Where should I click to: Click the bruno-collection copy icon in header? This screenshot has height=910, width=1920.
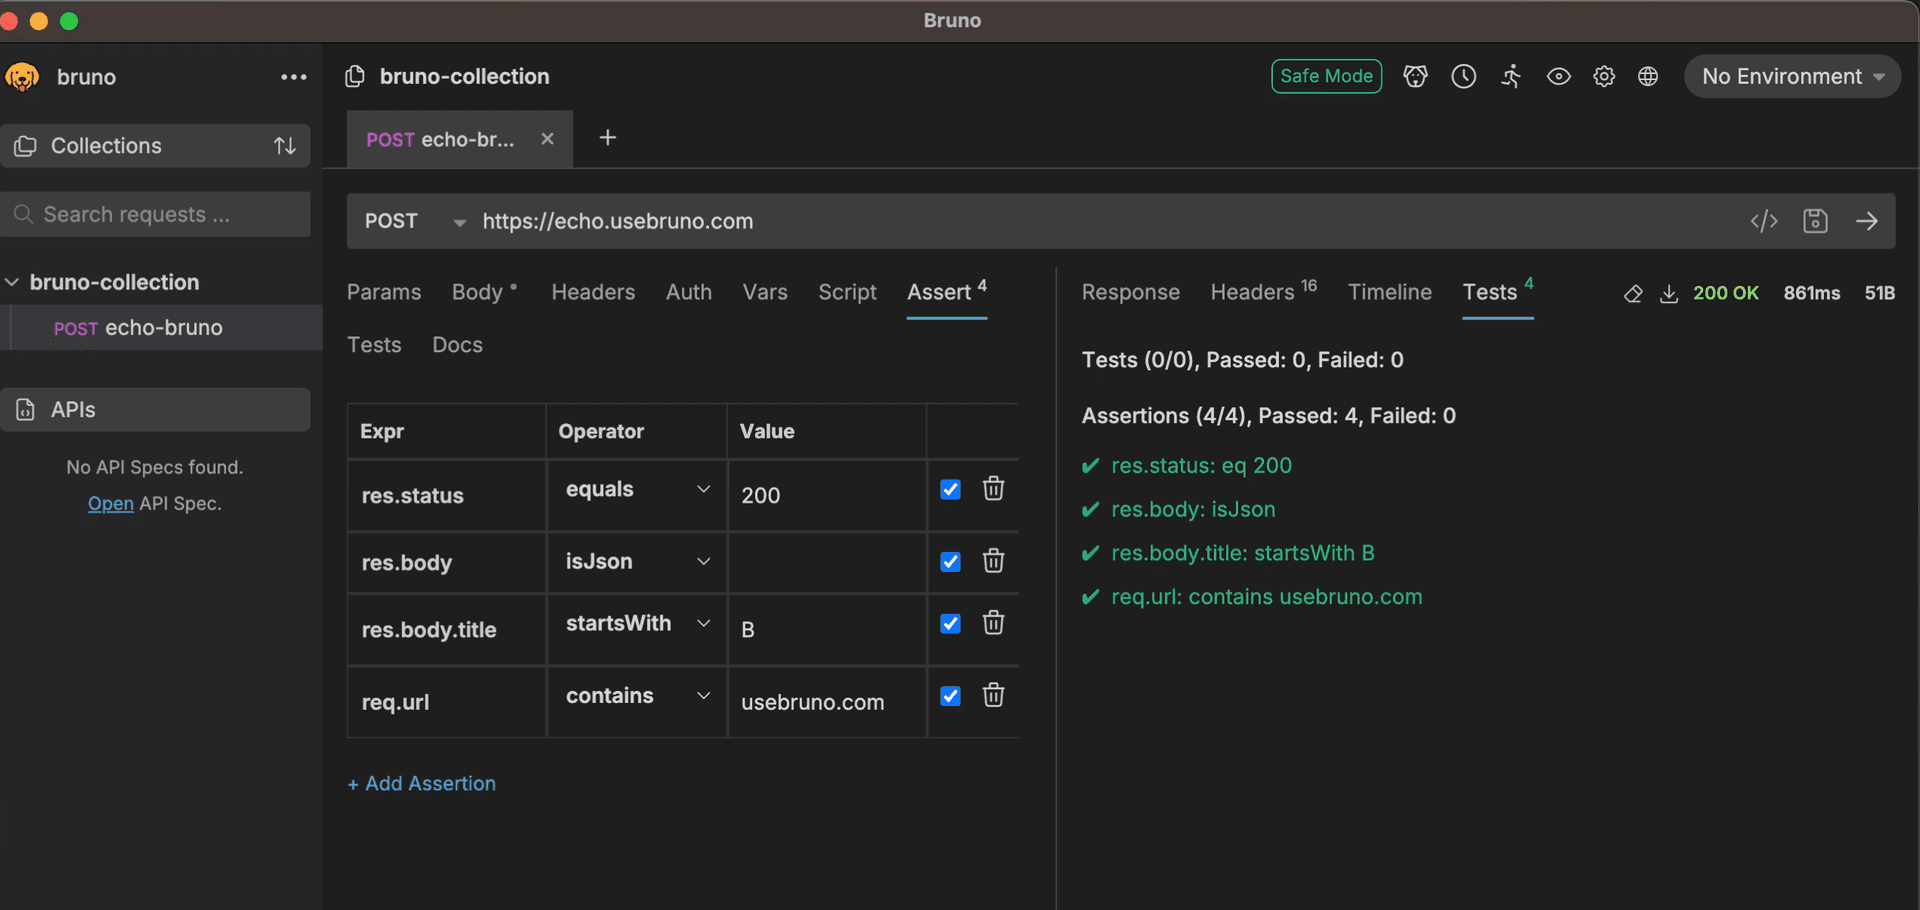coord(355,77)
